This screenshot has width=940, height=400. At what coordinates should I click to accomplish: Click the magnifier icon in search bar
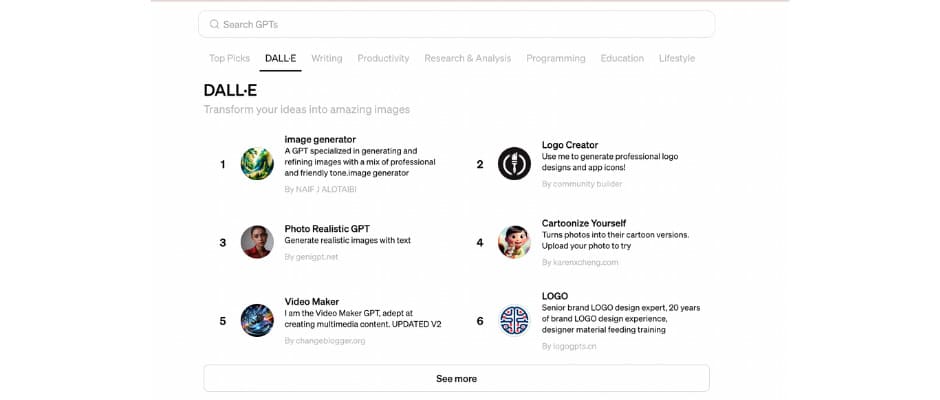point(214,25)
